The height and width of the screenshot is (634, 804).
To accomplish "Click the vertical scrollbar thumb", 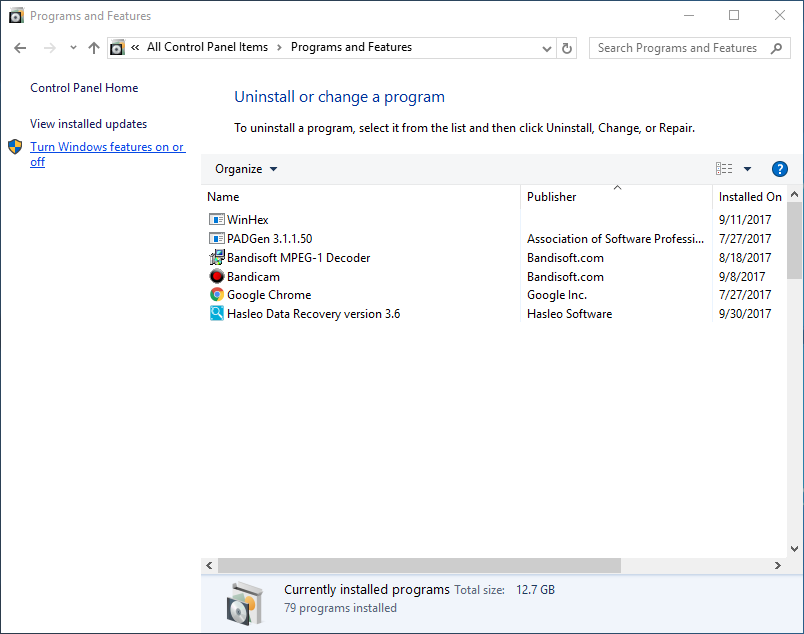I will tap(794, 240).
